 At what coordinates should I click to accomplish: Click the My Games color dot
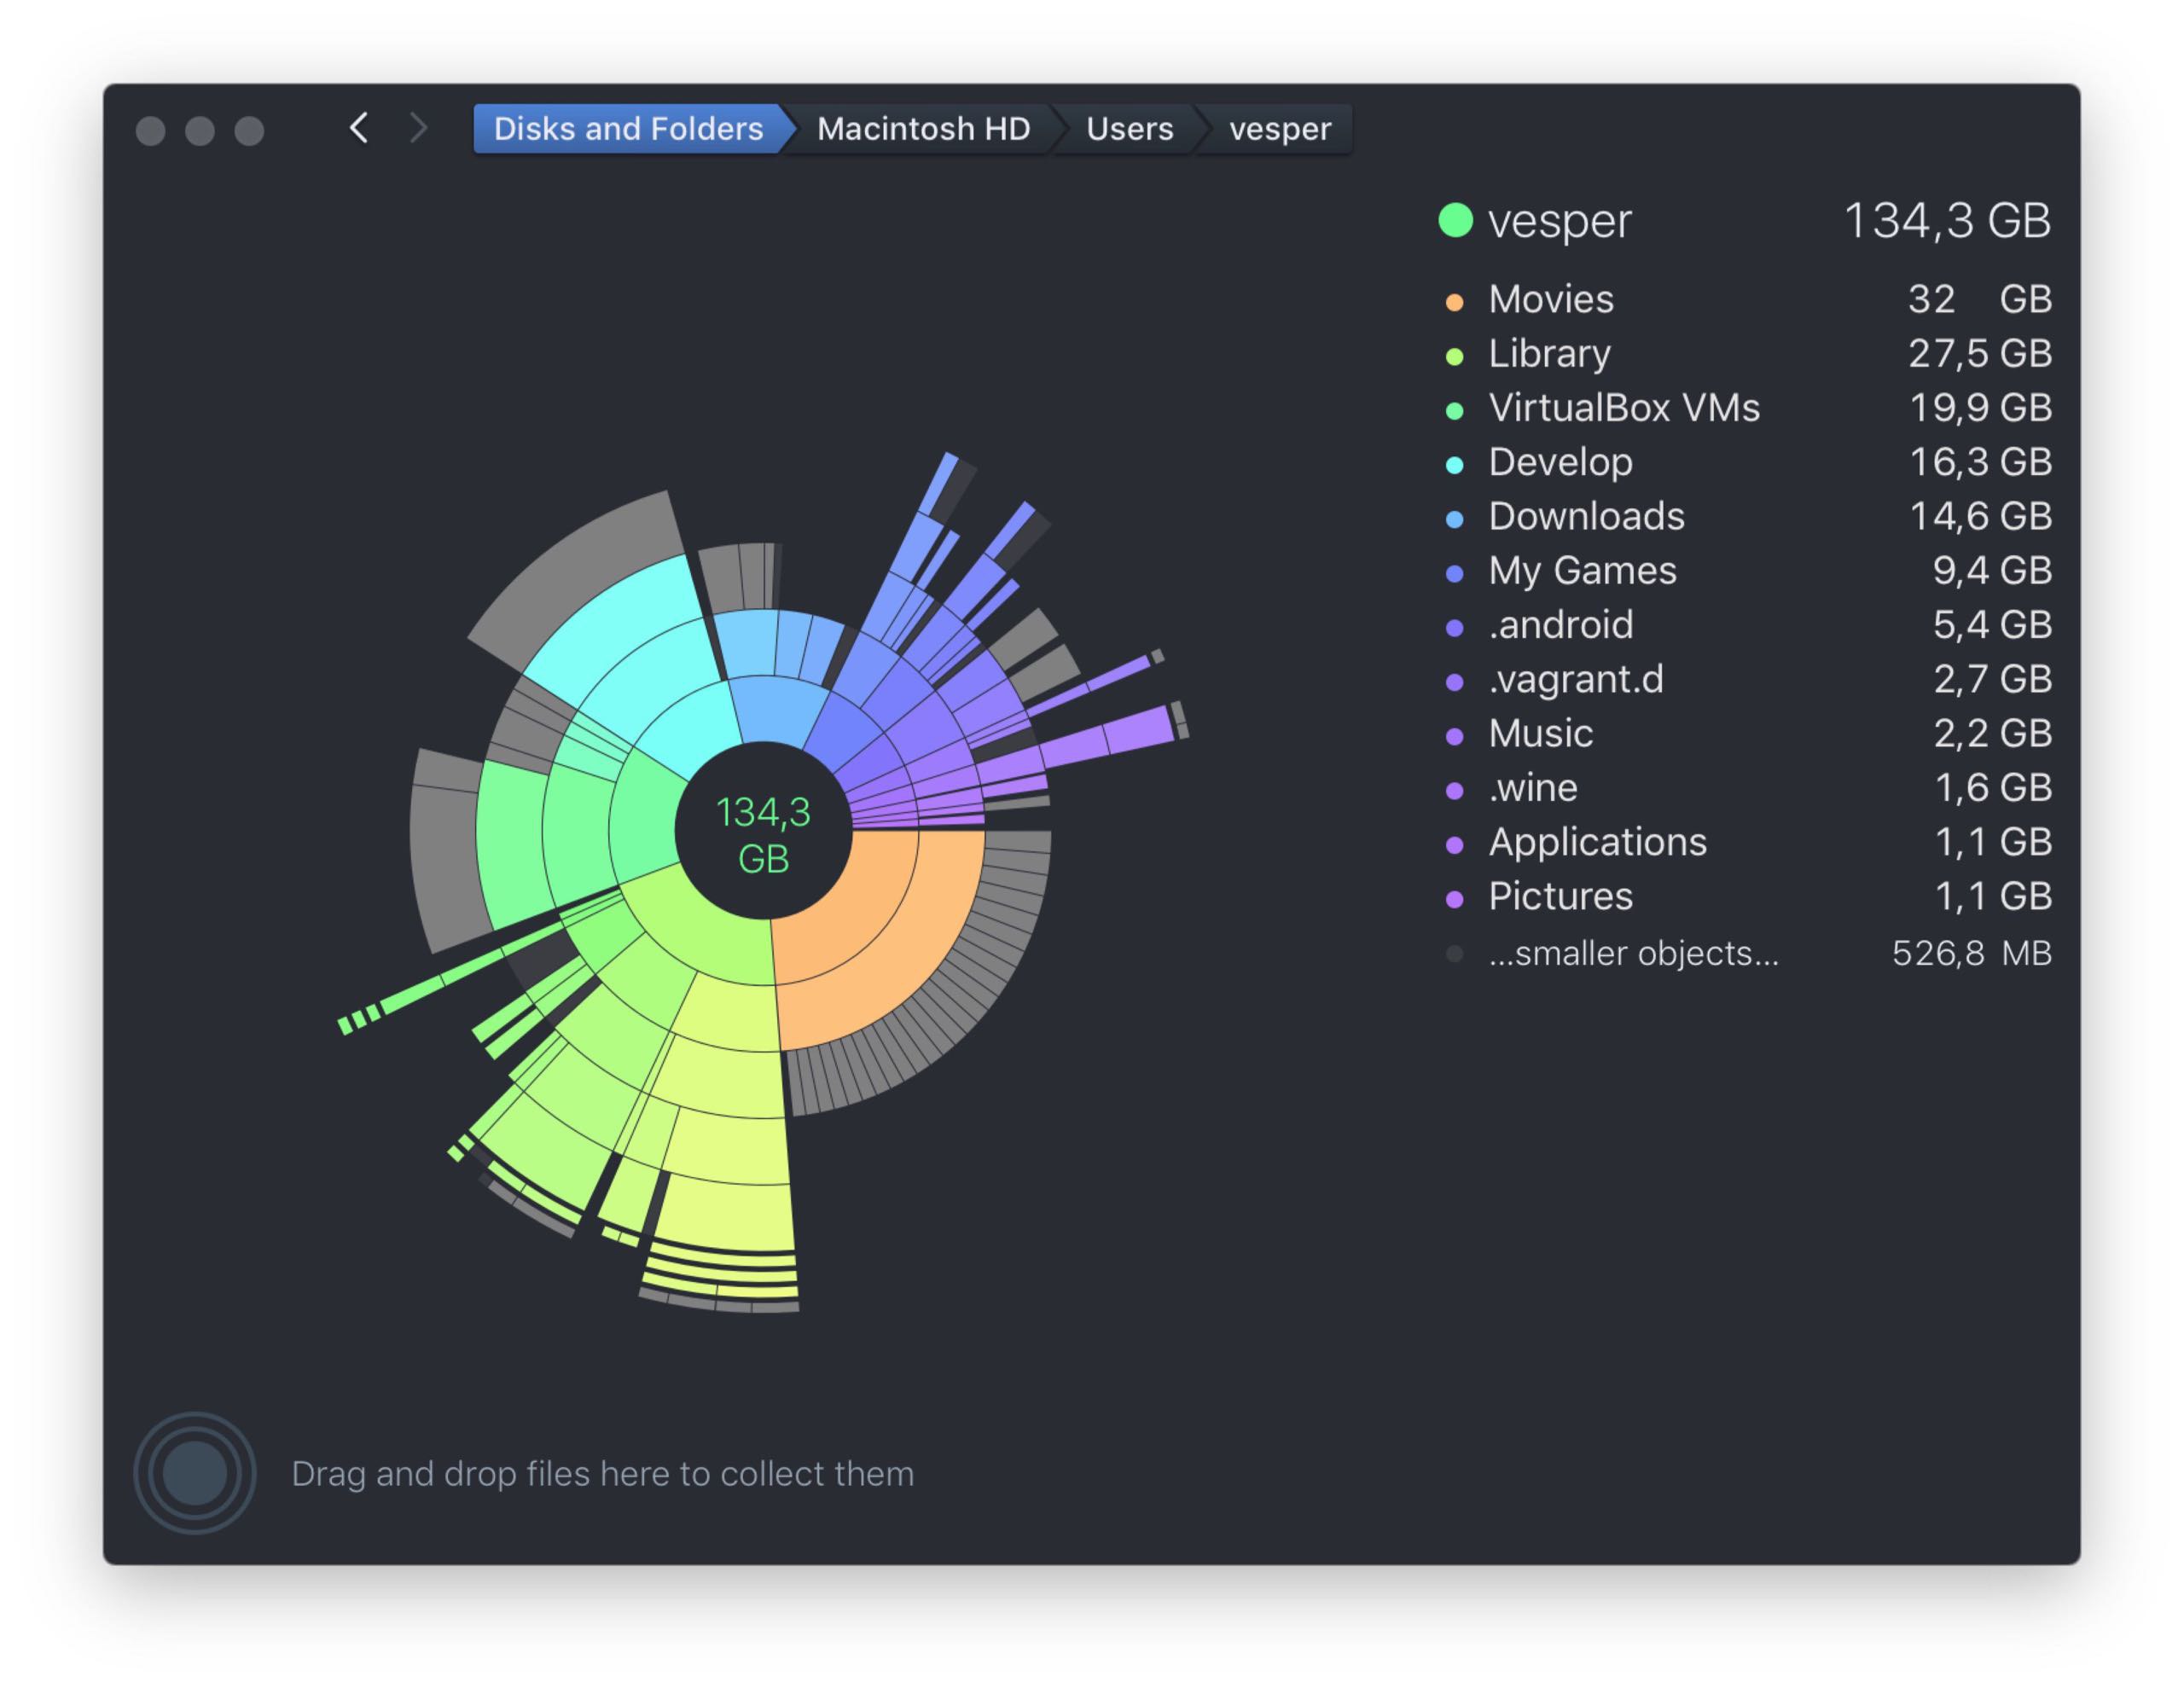pyautogui.click(x=1455, y=574)
